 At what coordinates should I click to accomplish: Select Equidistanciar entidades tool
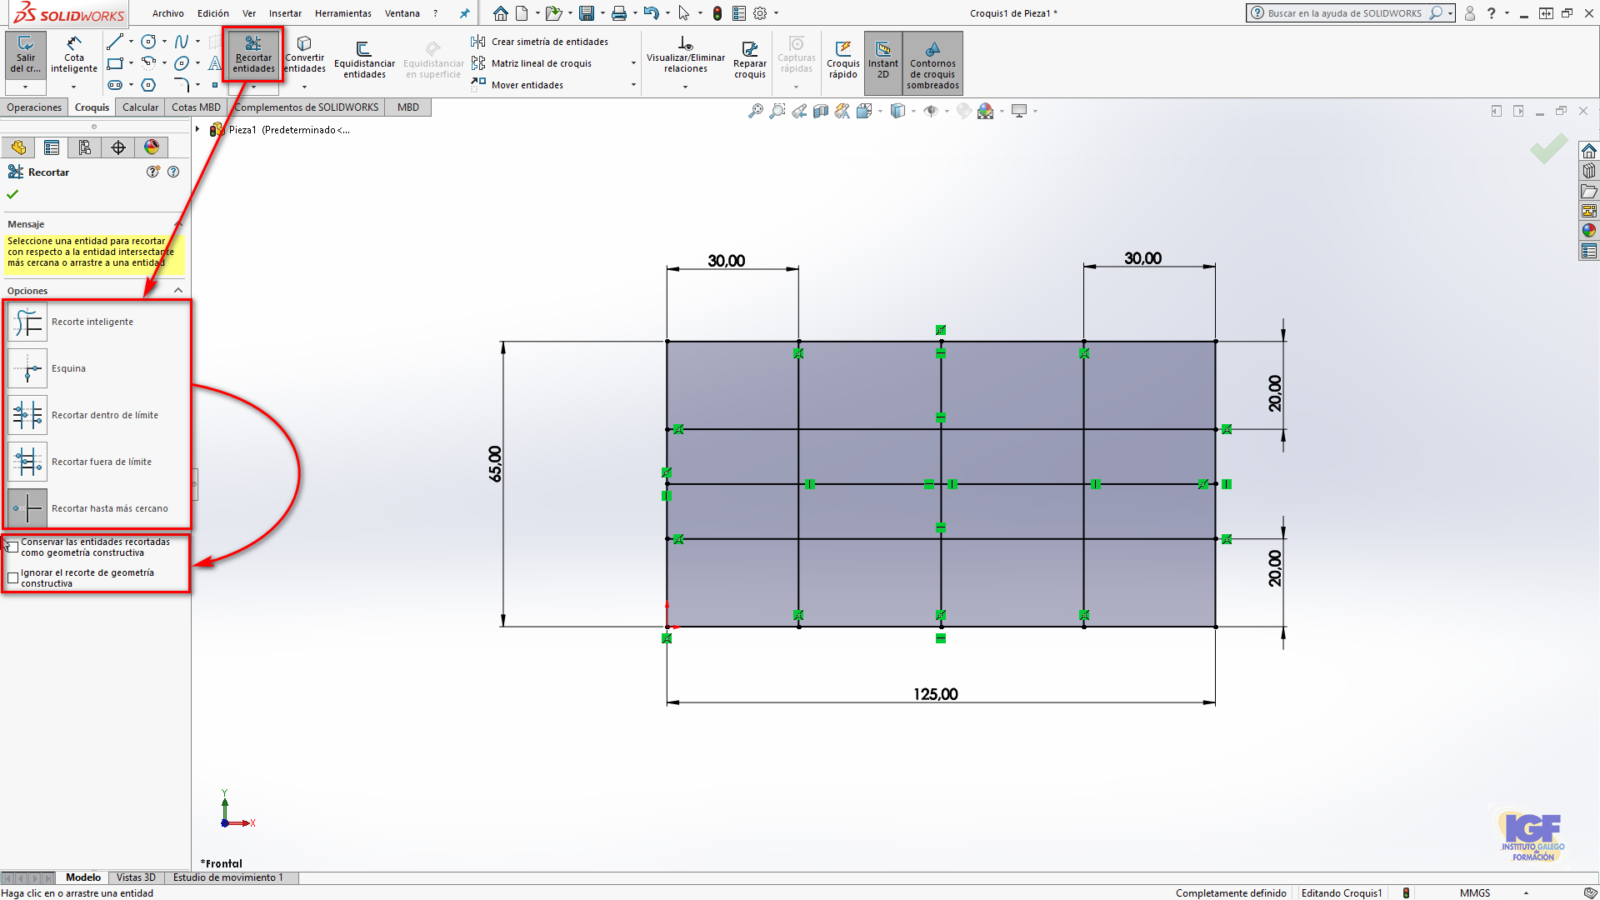(x=364, y=58)
